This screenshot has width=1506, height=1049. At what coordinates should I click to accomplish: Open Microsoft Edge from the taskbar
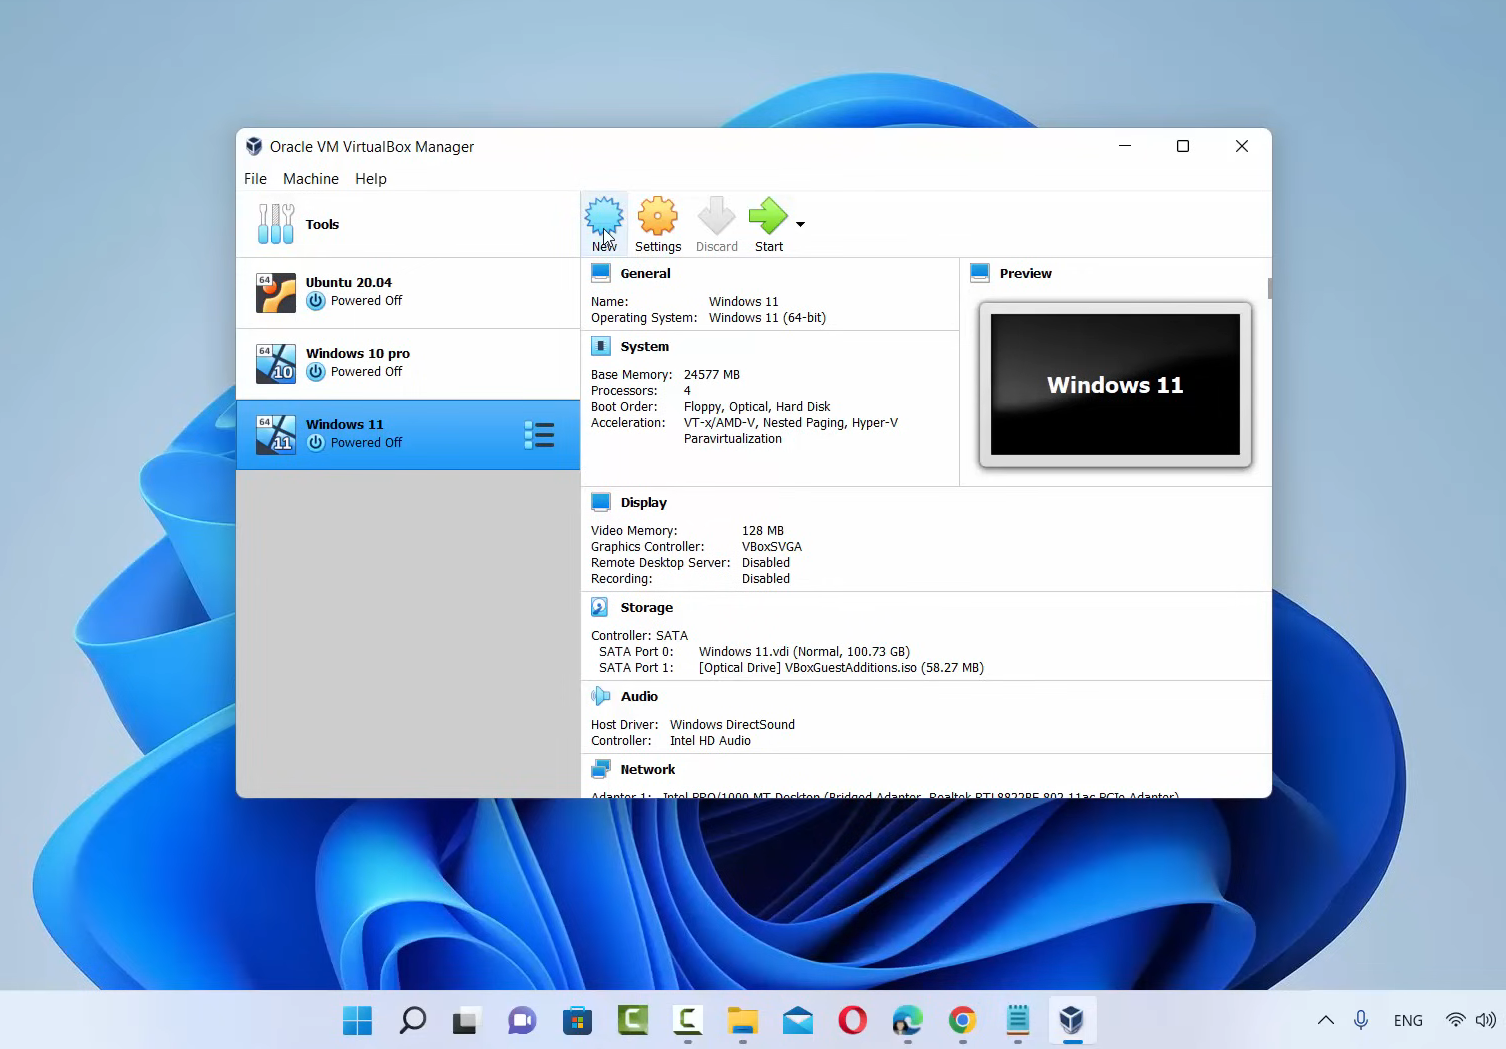907,1020
